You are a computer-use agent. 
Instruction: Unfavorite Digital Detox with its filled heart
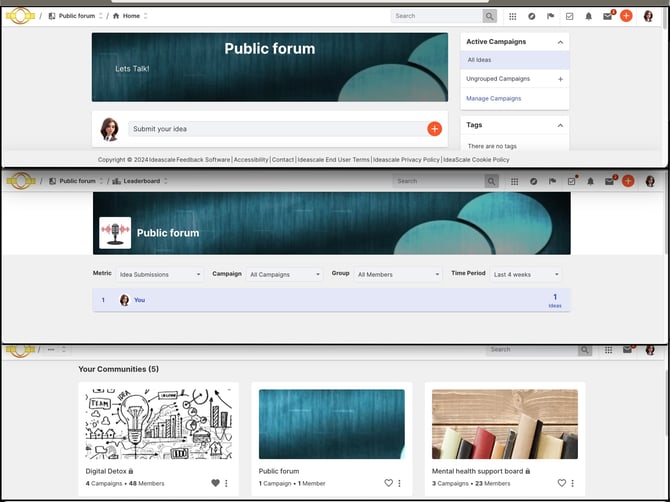pos(215,483)
